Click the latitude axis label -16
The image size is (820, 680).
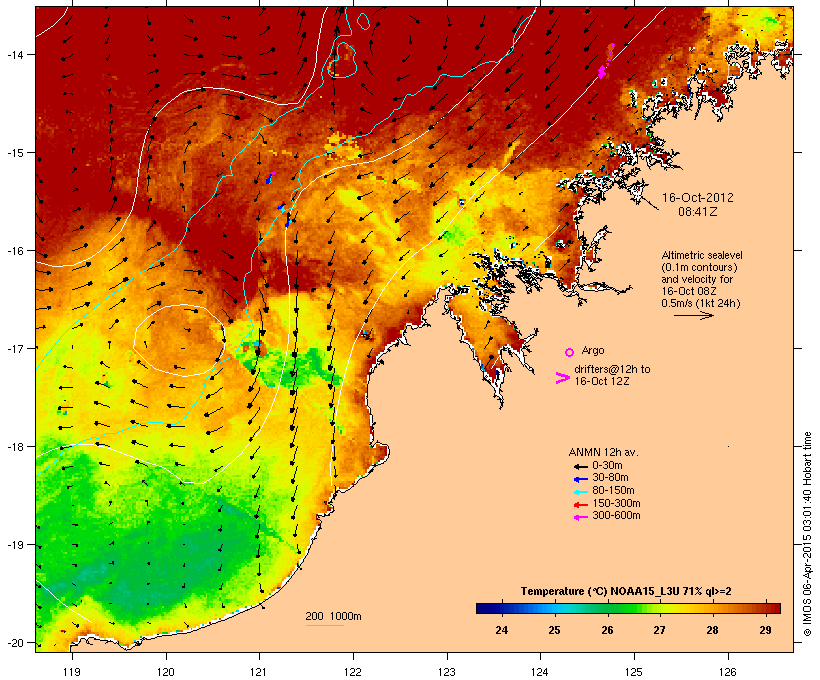[x=15, y=251]
